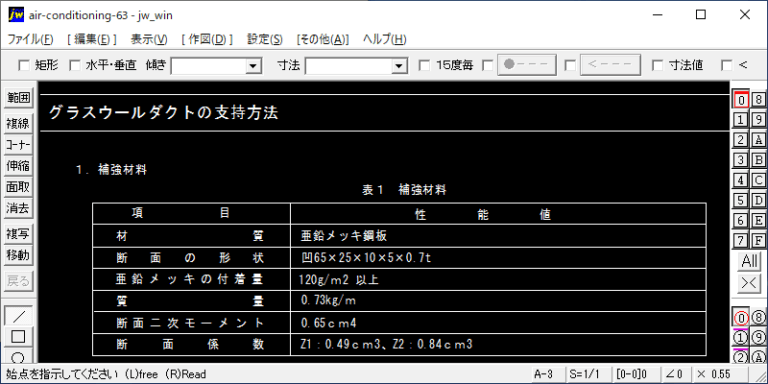Open the その他(A) menu
768x384 pixels.
[323, 39]
